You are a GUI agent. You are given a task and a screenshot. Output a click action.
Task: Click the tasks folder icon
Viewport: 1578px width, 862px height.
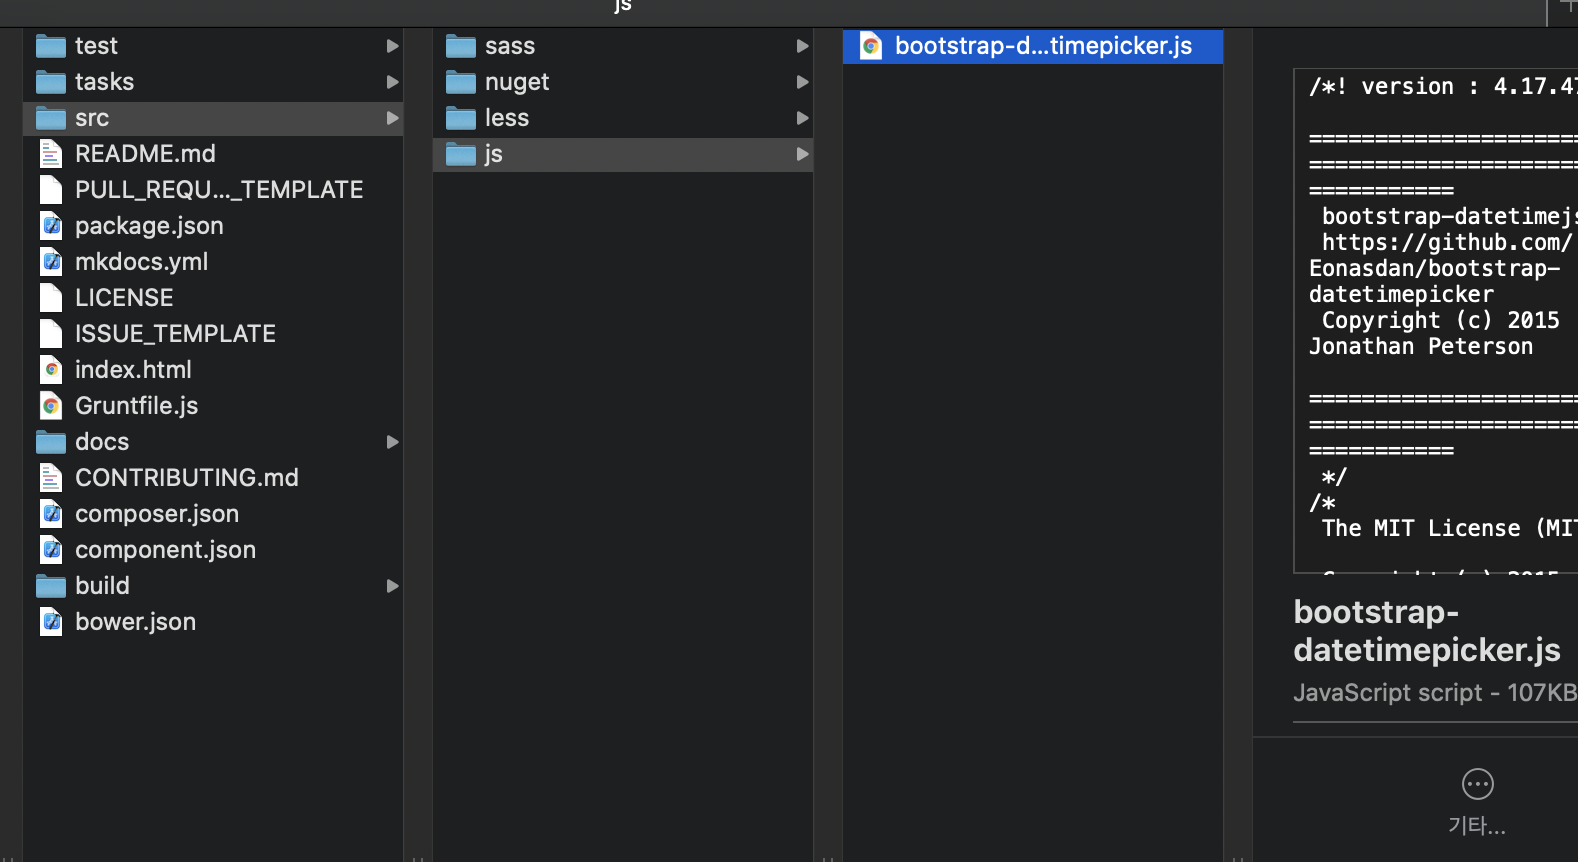[51, 82]
